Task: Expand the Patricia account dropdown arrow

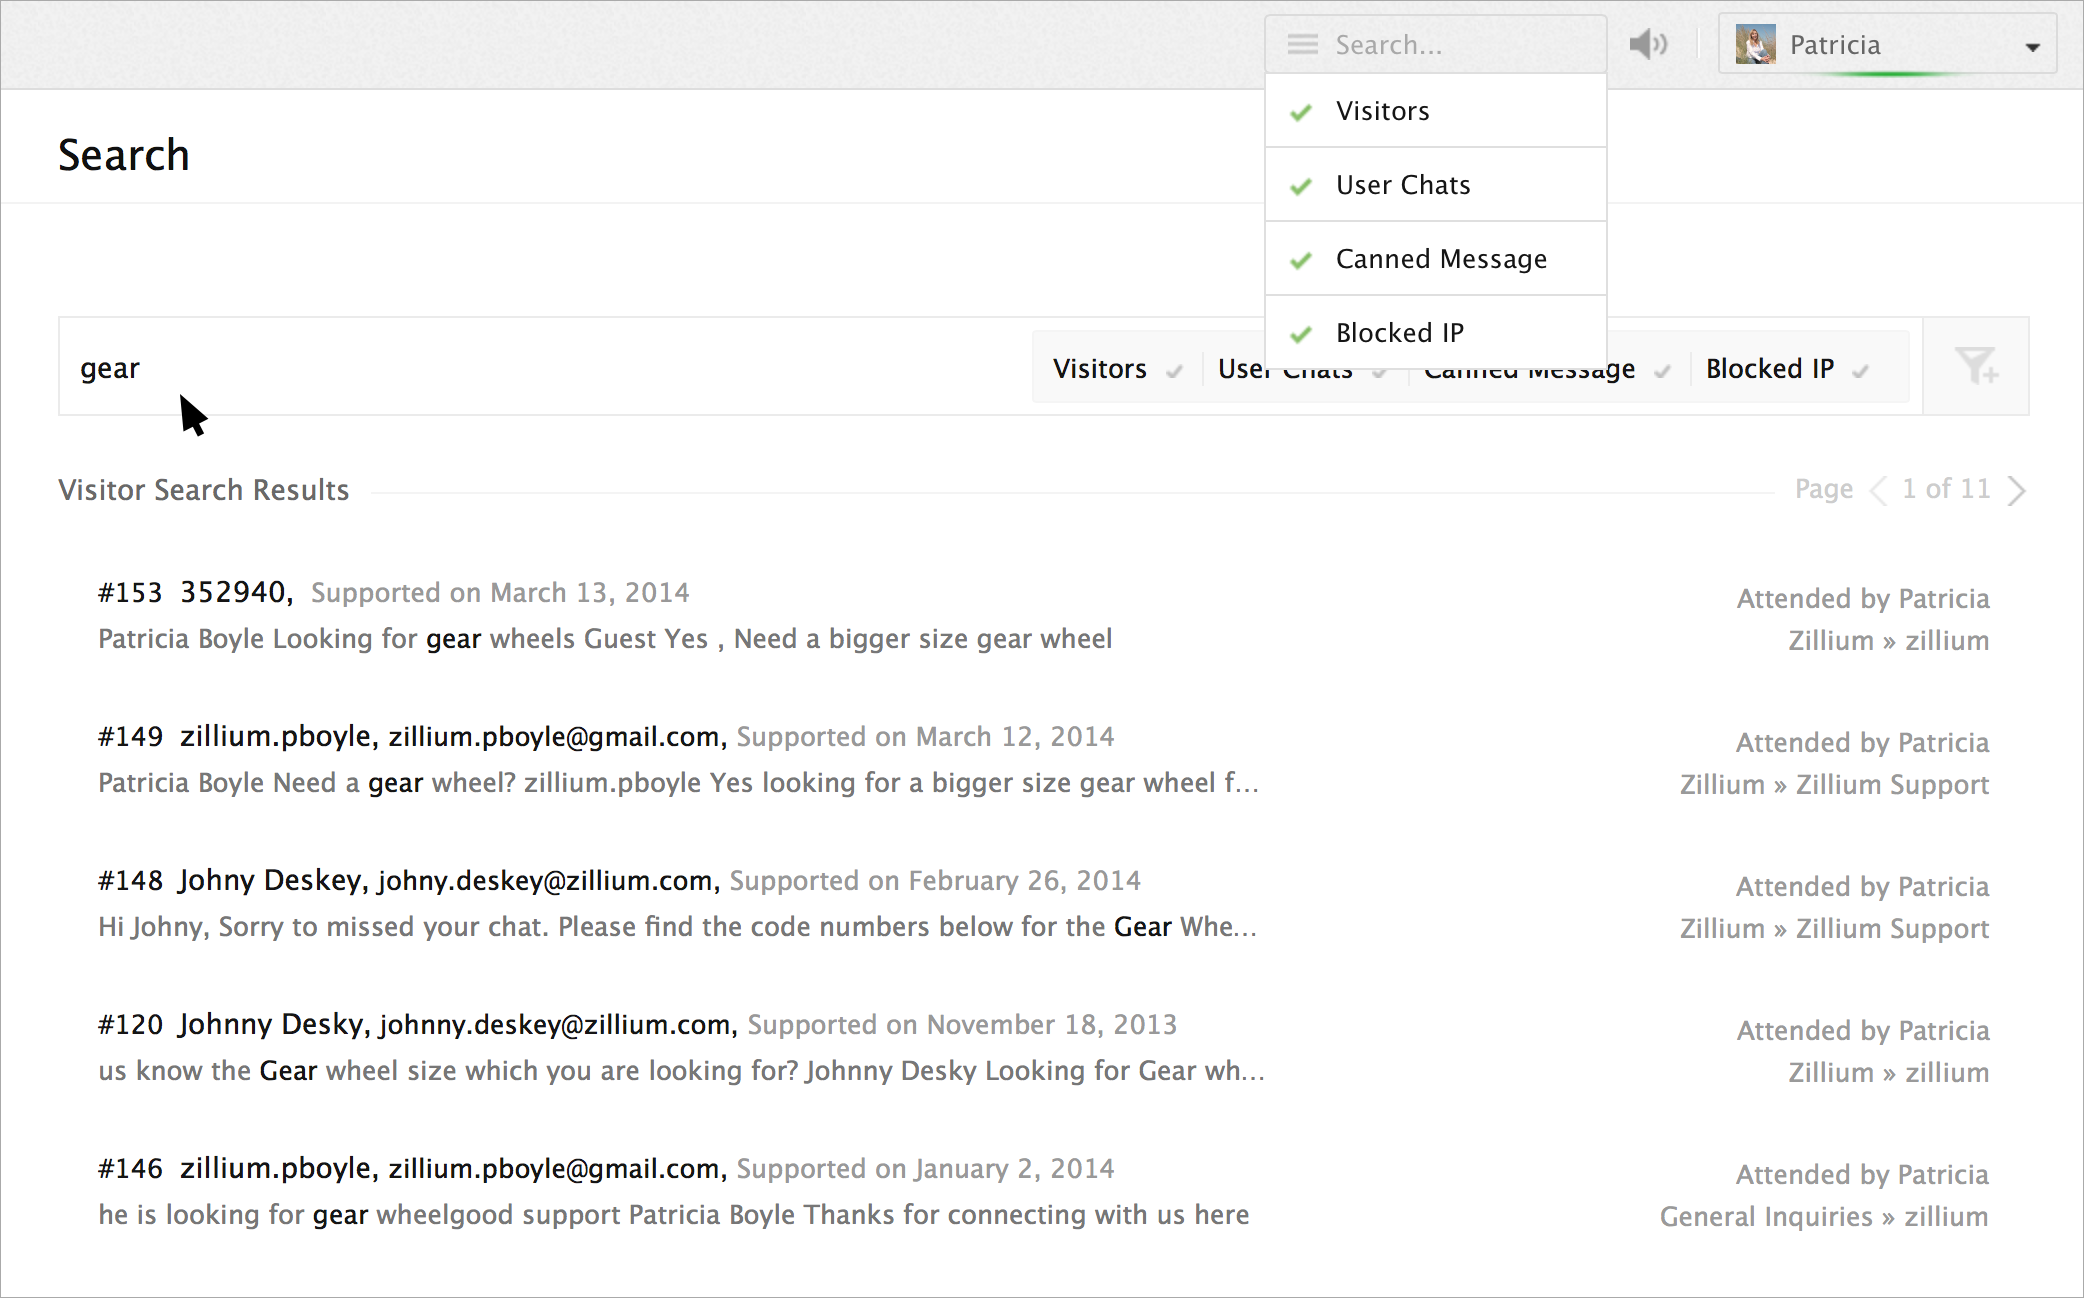Action: pos(2032,47)
